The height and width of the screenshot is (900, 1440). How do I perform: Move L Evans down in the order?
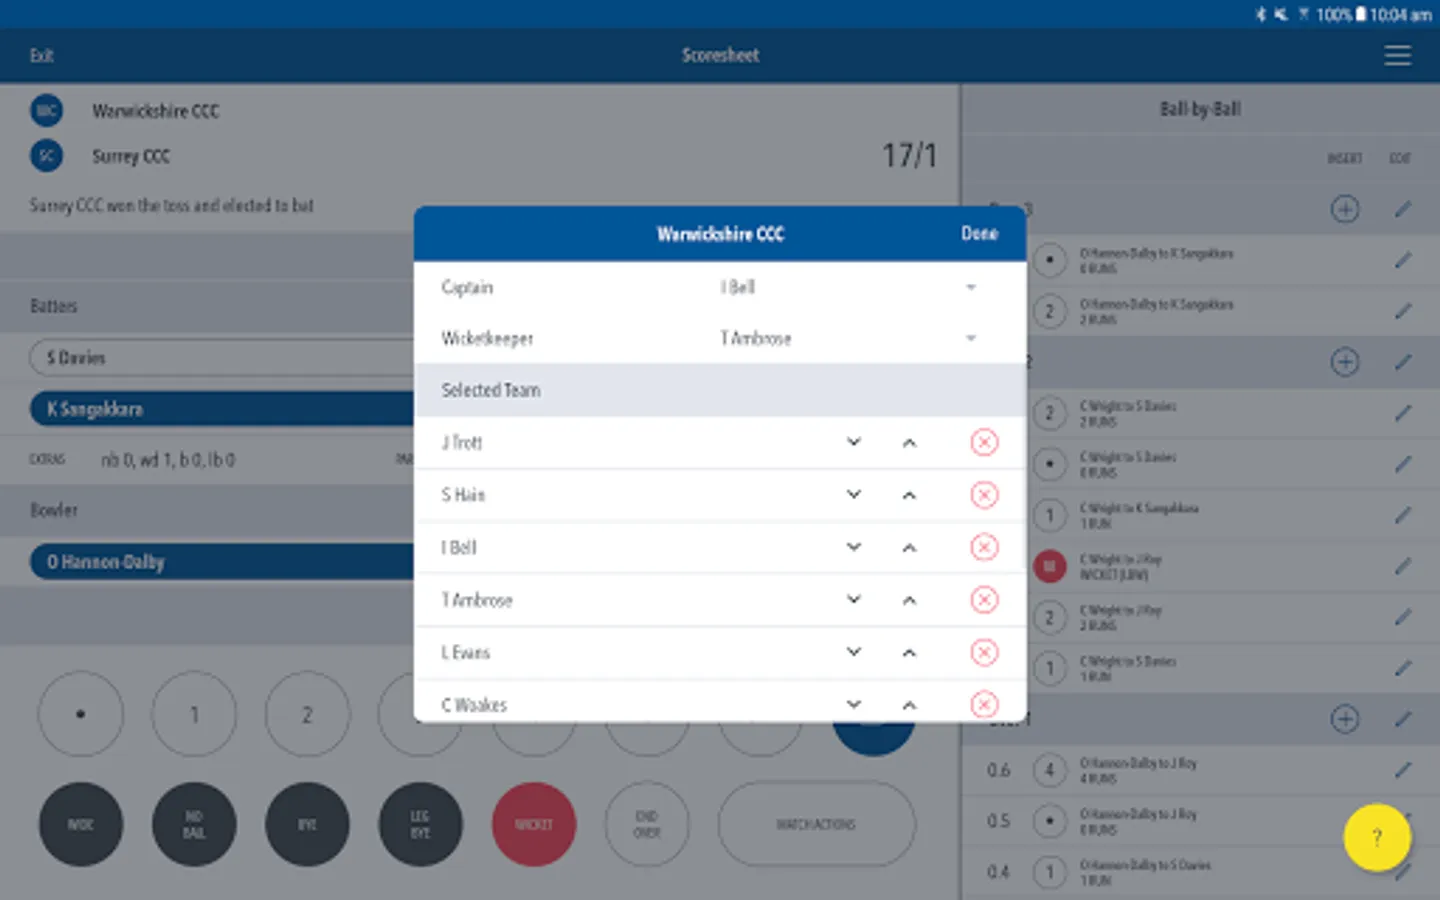854,652
